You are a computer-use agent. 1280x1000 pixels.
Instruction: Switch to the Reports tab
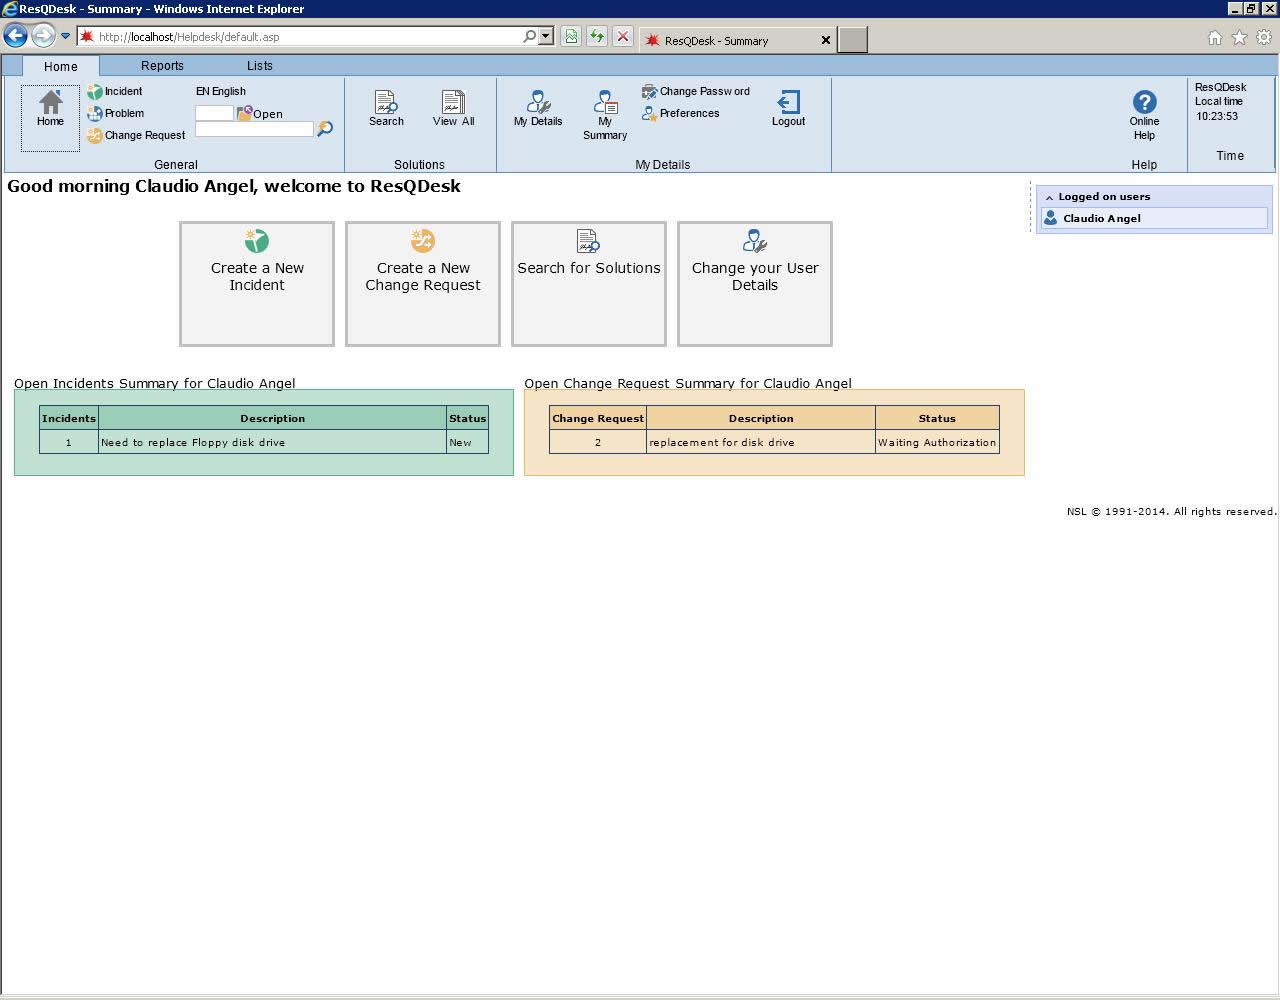[162, 66]
